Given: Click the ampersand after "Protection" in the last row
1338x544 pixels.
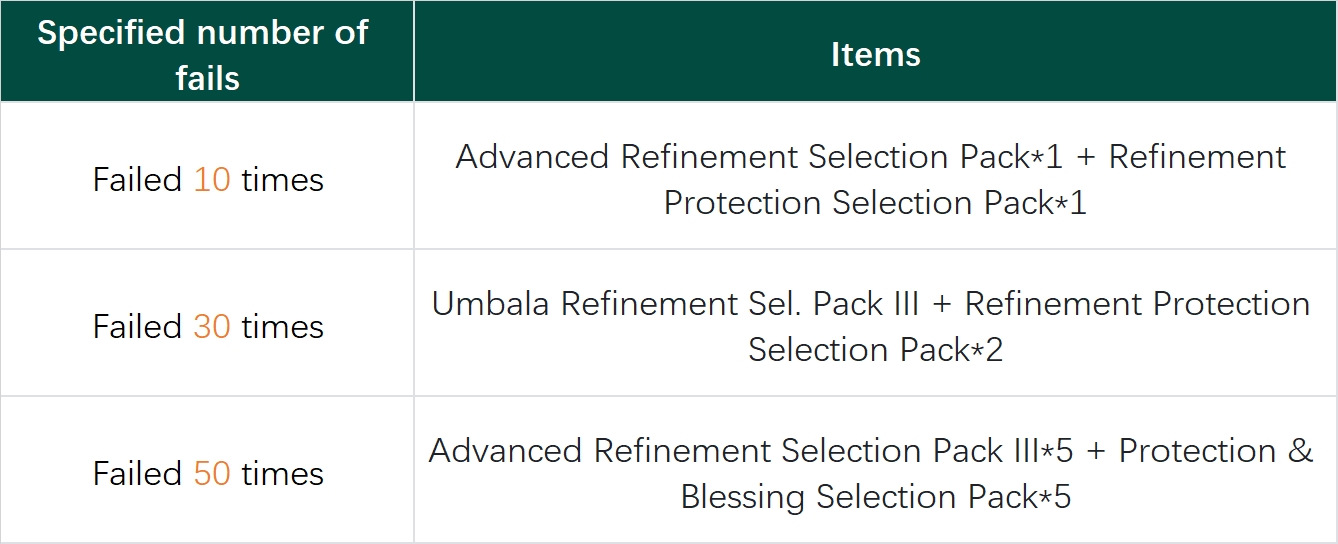Looking at the screenshot, I should click(1300, 451).
